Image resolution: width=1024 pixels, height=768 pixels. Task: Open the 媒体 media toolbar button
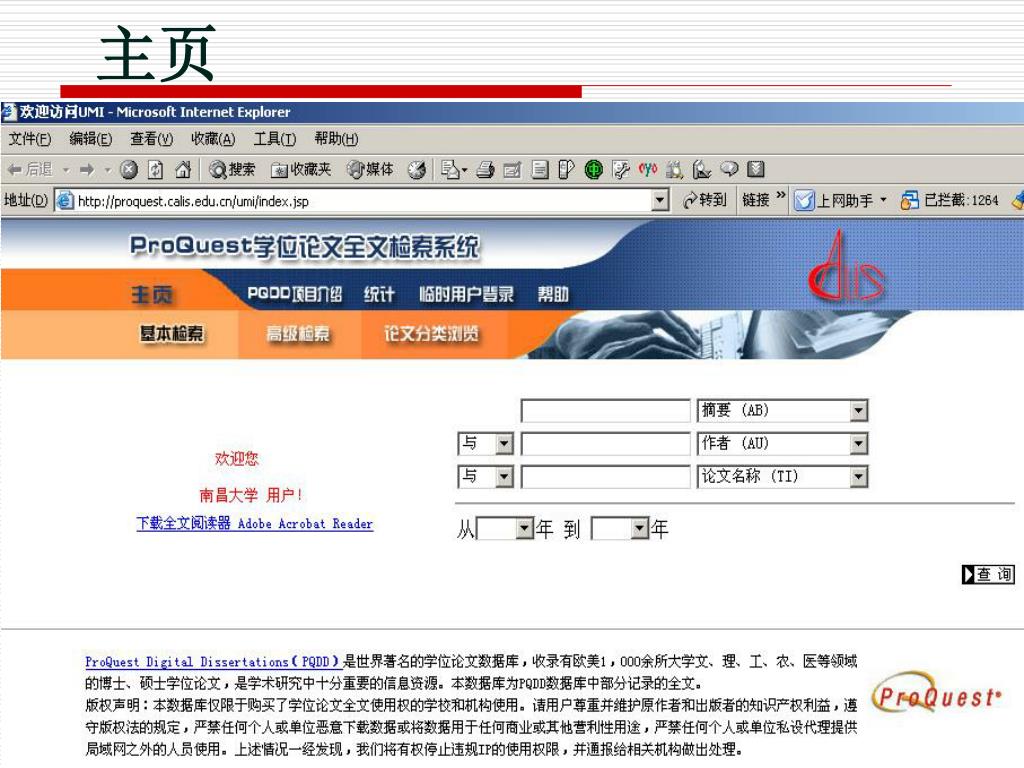click(370, 170)
